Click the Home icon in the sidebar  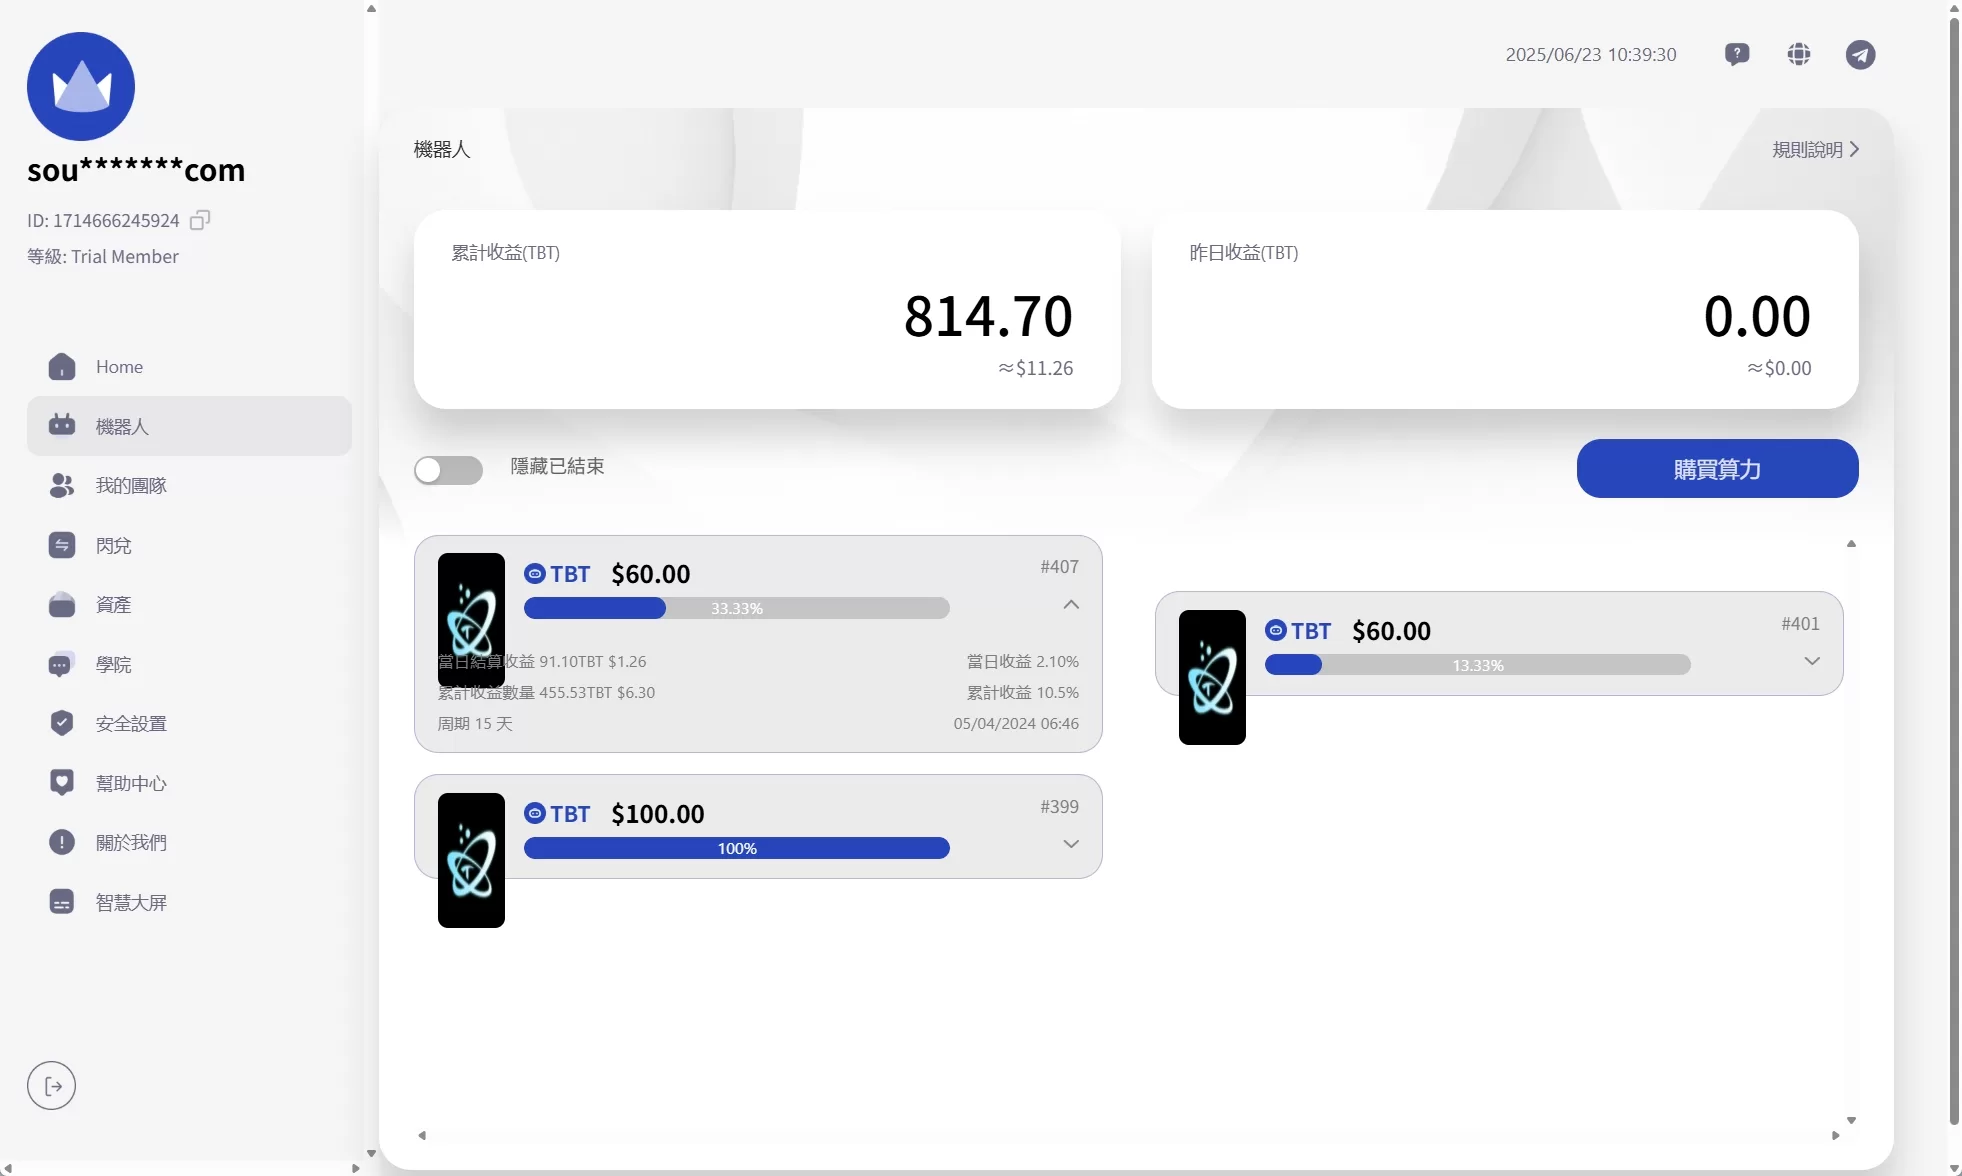[62, 367]
